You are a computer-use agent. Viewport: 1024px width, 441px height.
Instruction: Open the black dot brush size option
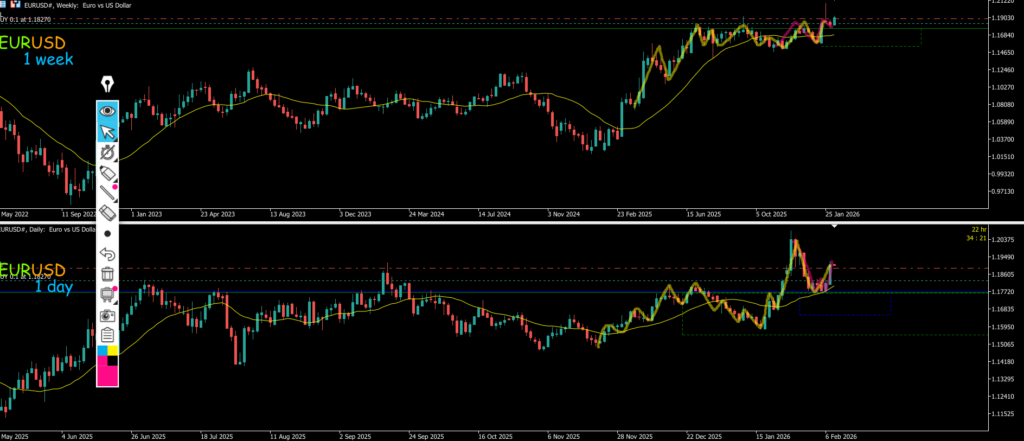[x=108, y=233]
